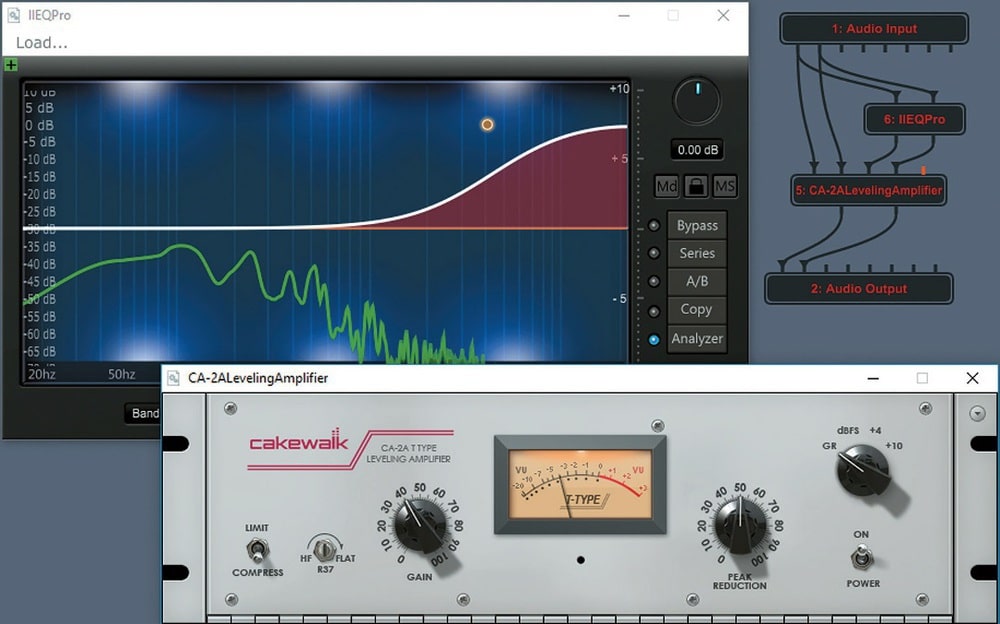Toggle the Series radio indicator
The image size is (1000, 624).
pyautogui.click(x=654, y=253)
